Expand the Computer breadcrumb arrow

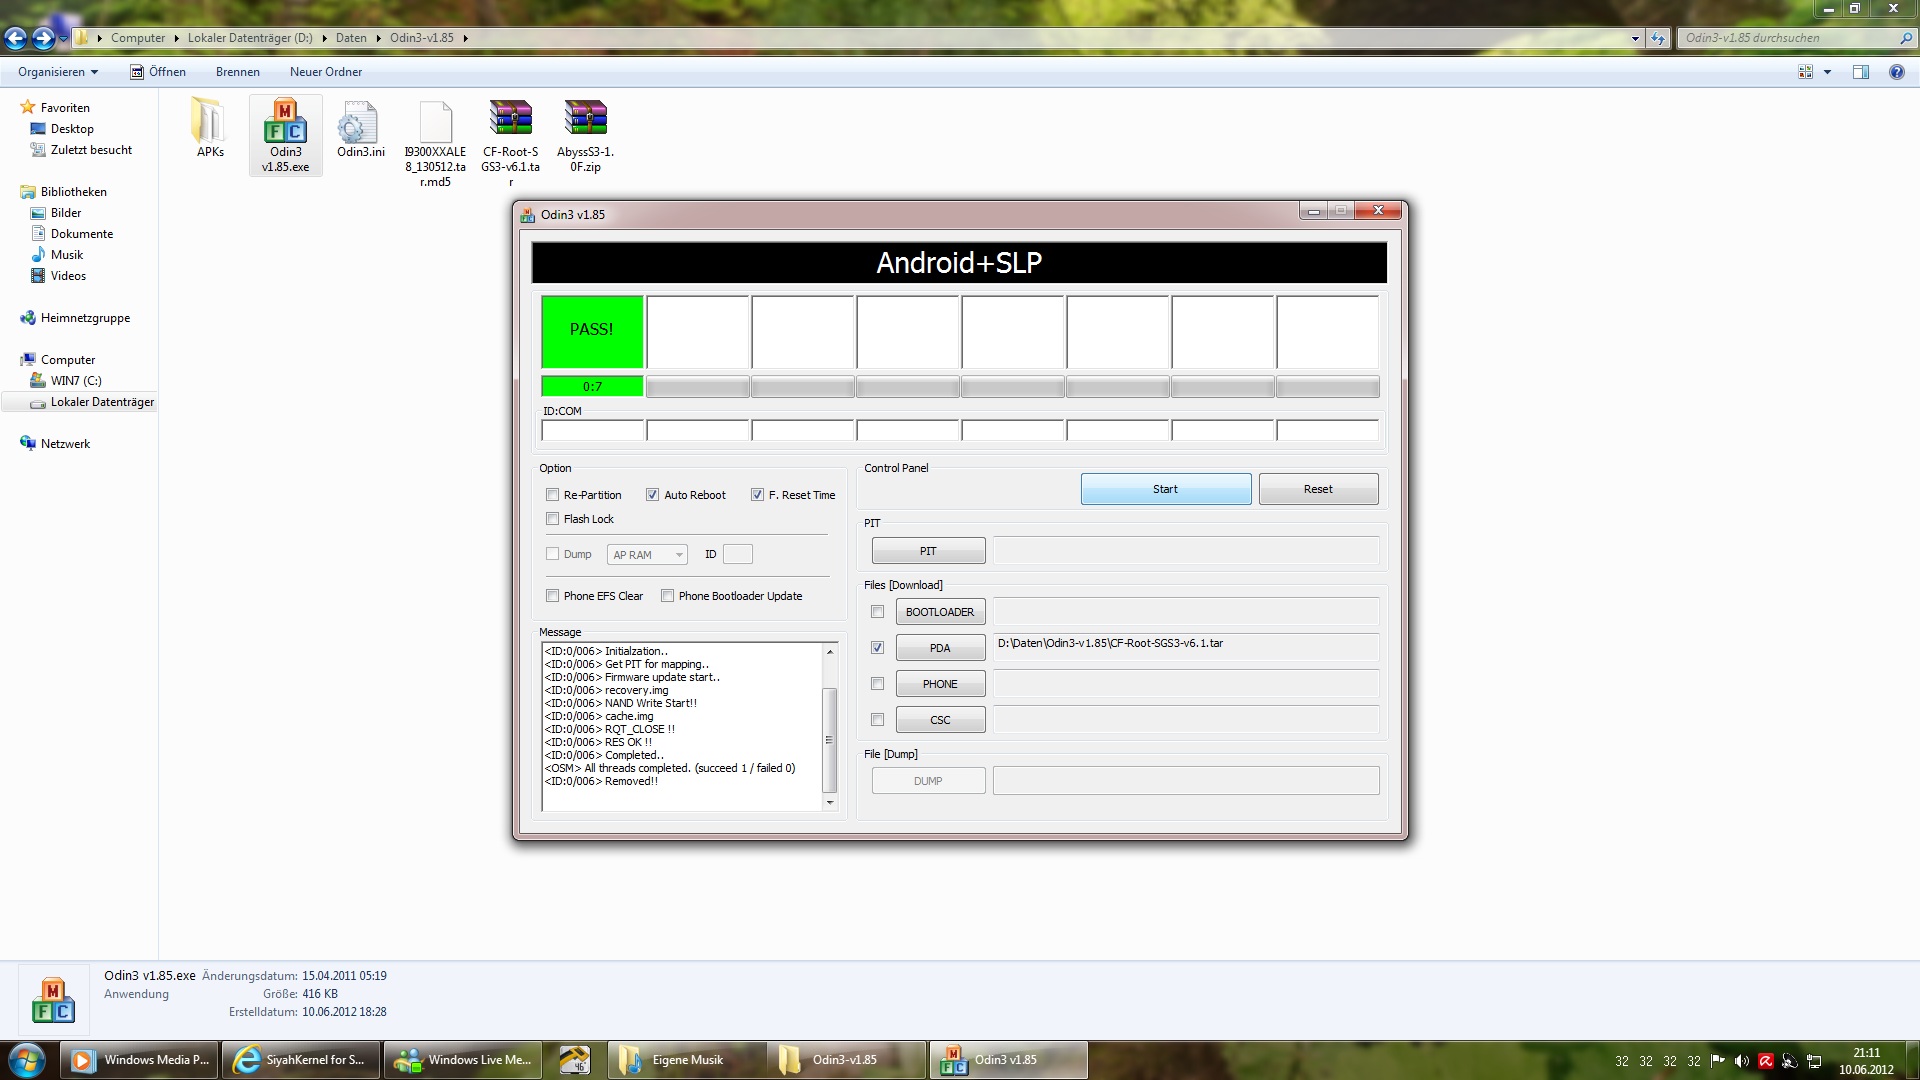pyautogui.click(x=176, y=38)
